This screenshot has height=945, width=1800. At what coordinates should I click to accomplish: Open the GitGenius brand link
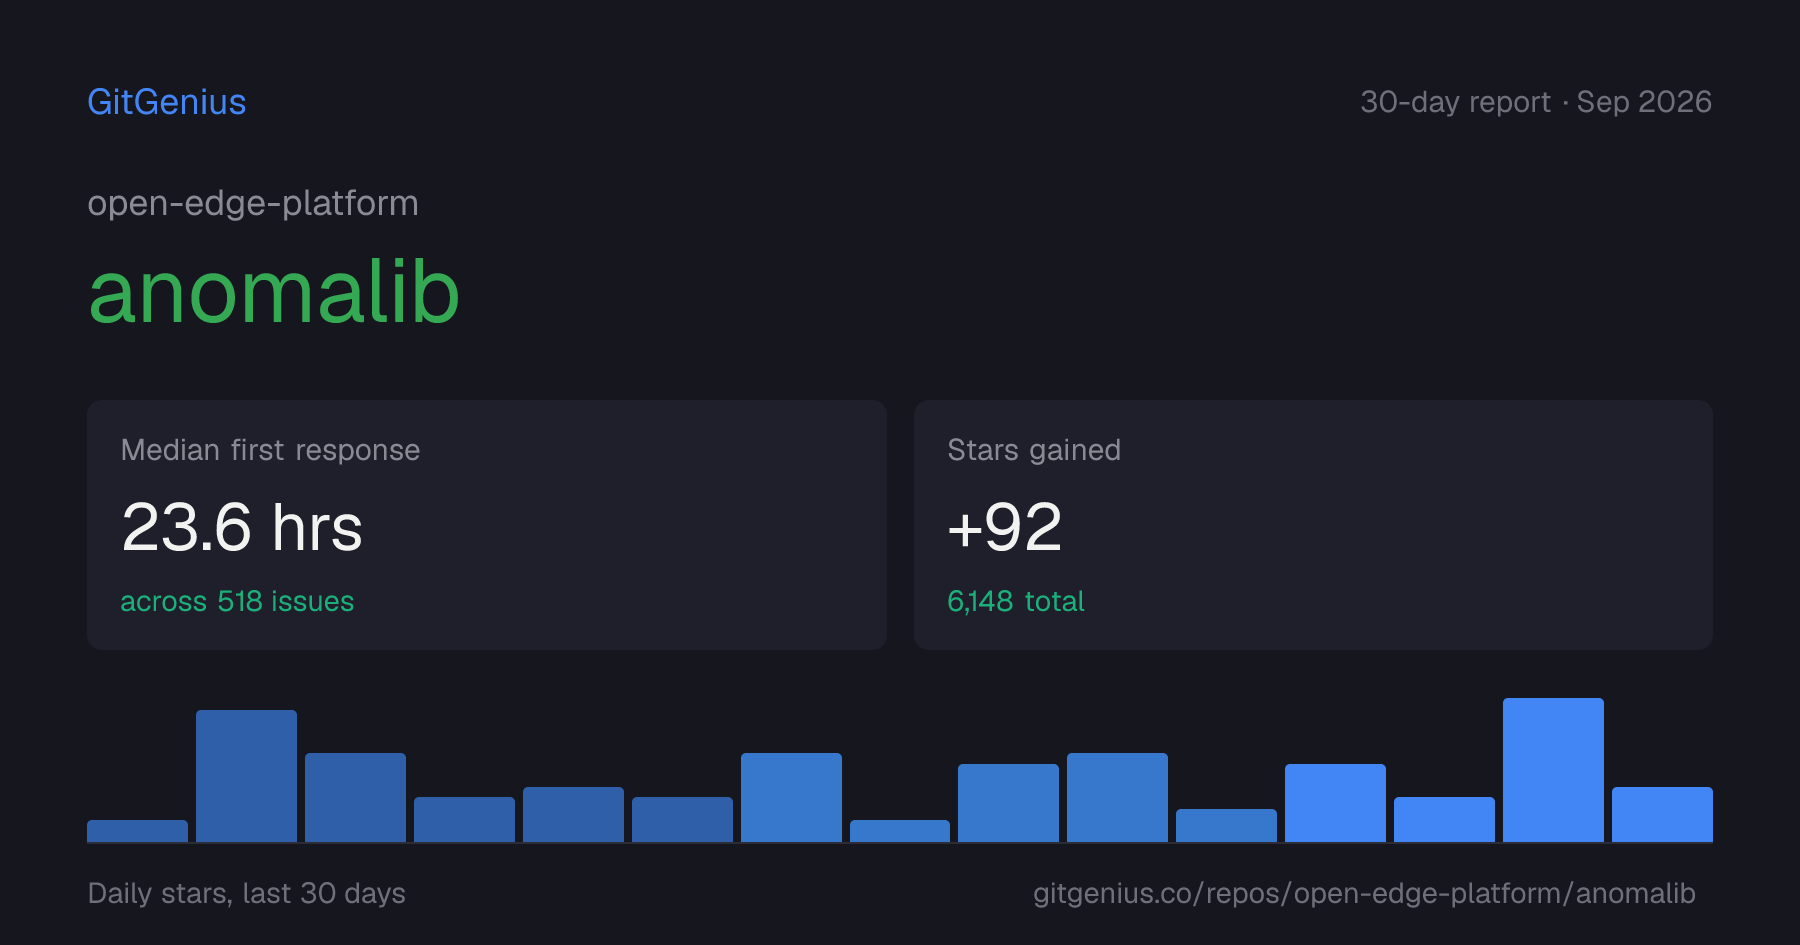click(167, 102)
